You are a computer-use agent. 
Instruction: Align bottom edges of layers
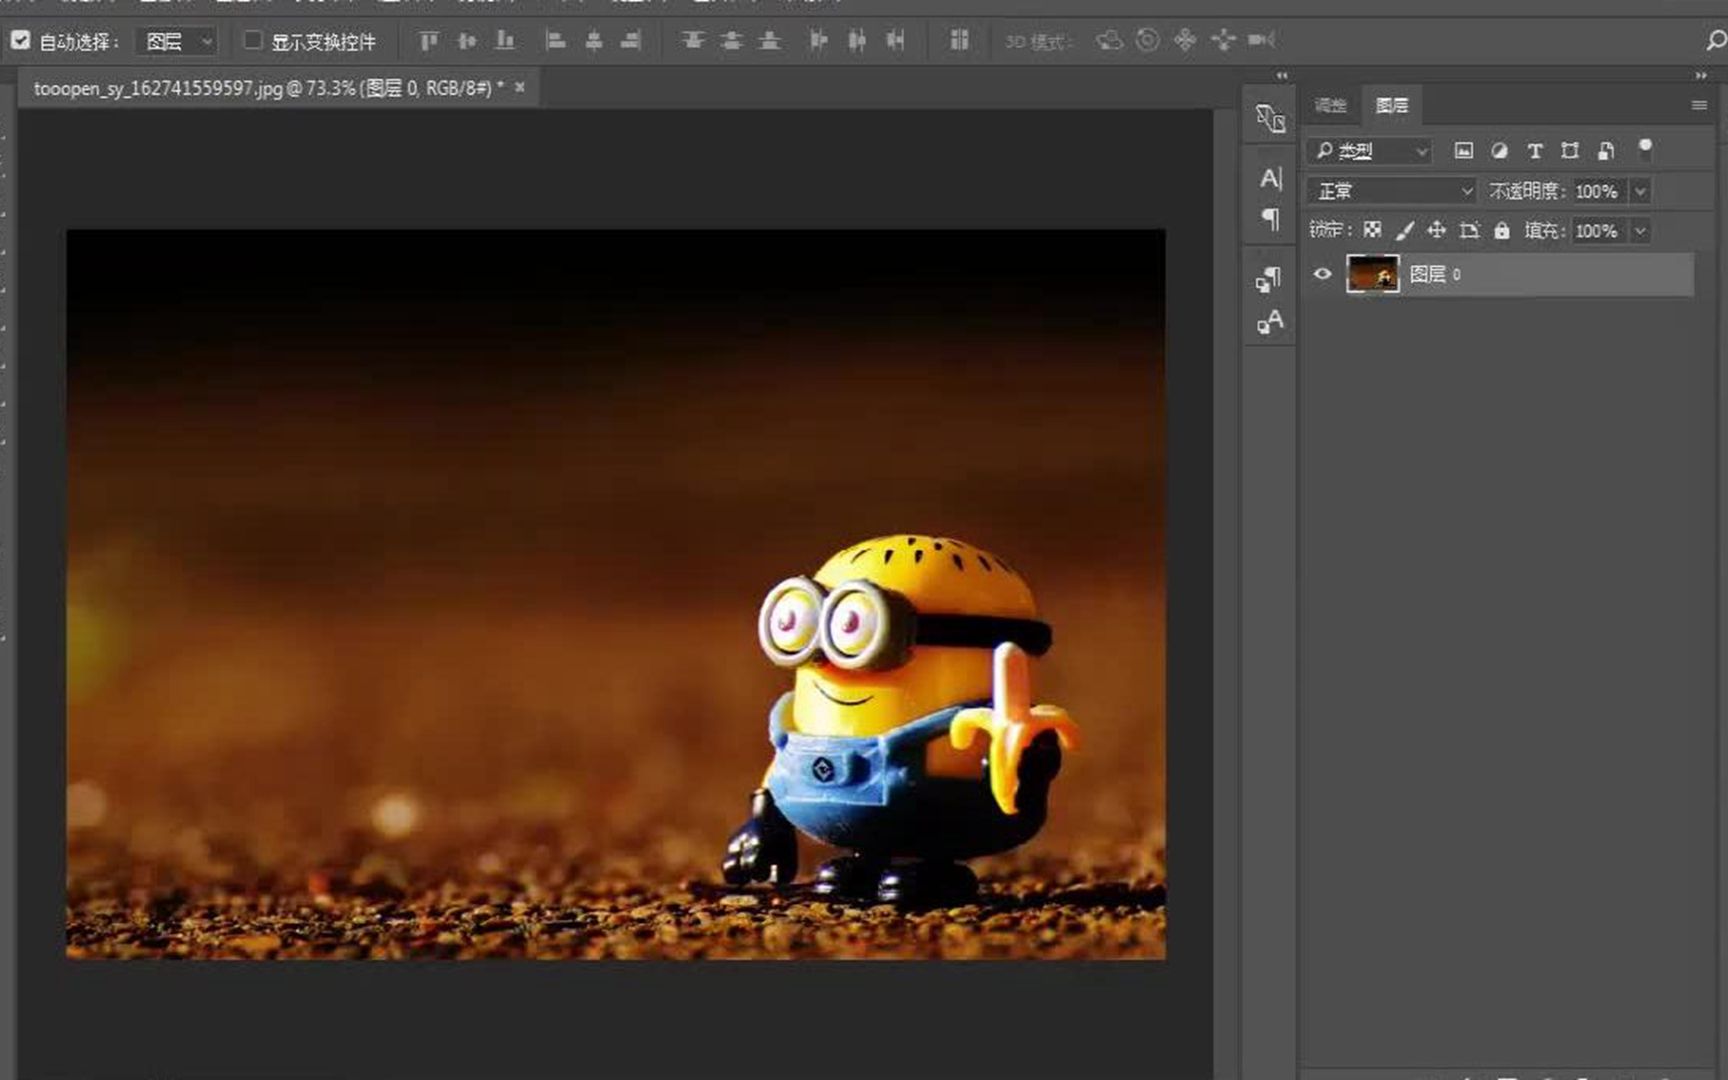click(506, 40)
